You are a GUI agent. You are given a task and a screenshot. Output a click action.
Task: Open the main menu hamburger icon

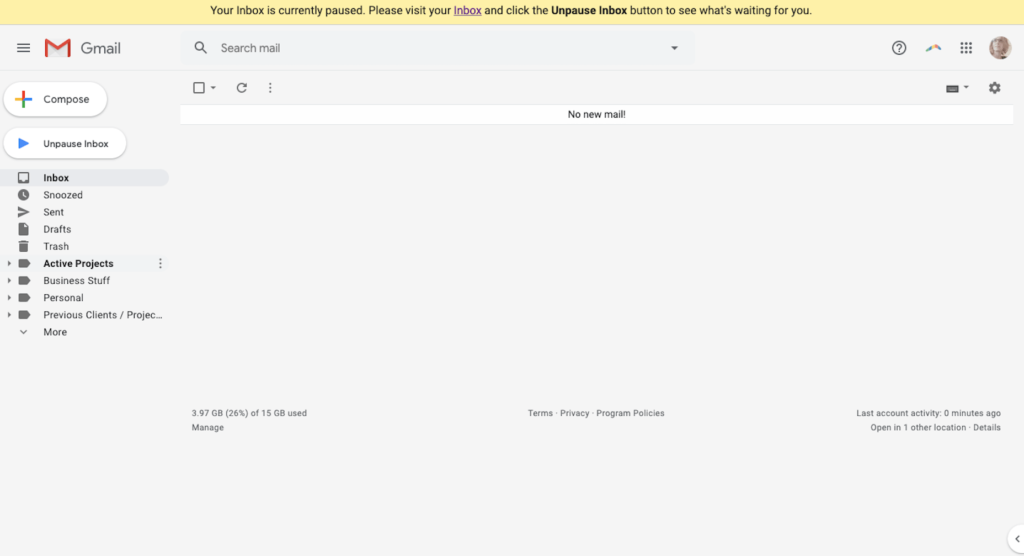(24, 48)
